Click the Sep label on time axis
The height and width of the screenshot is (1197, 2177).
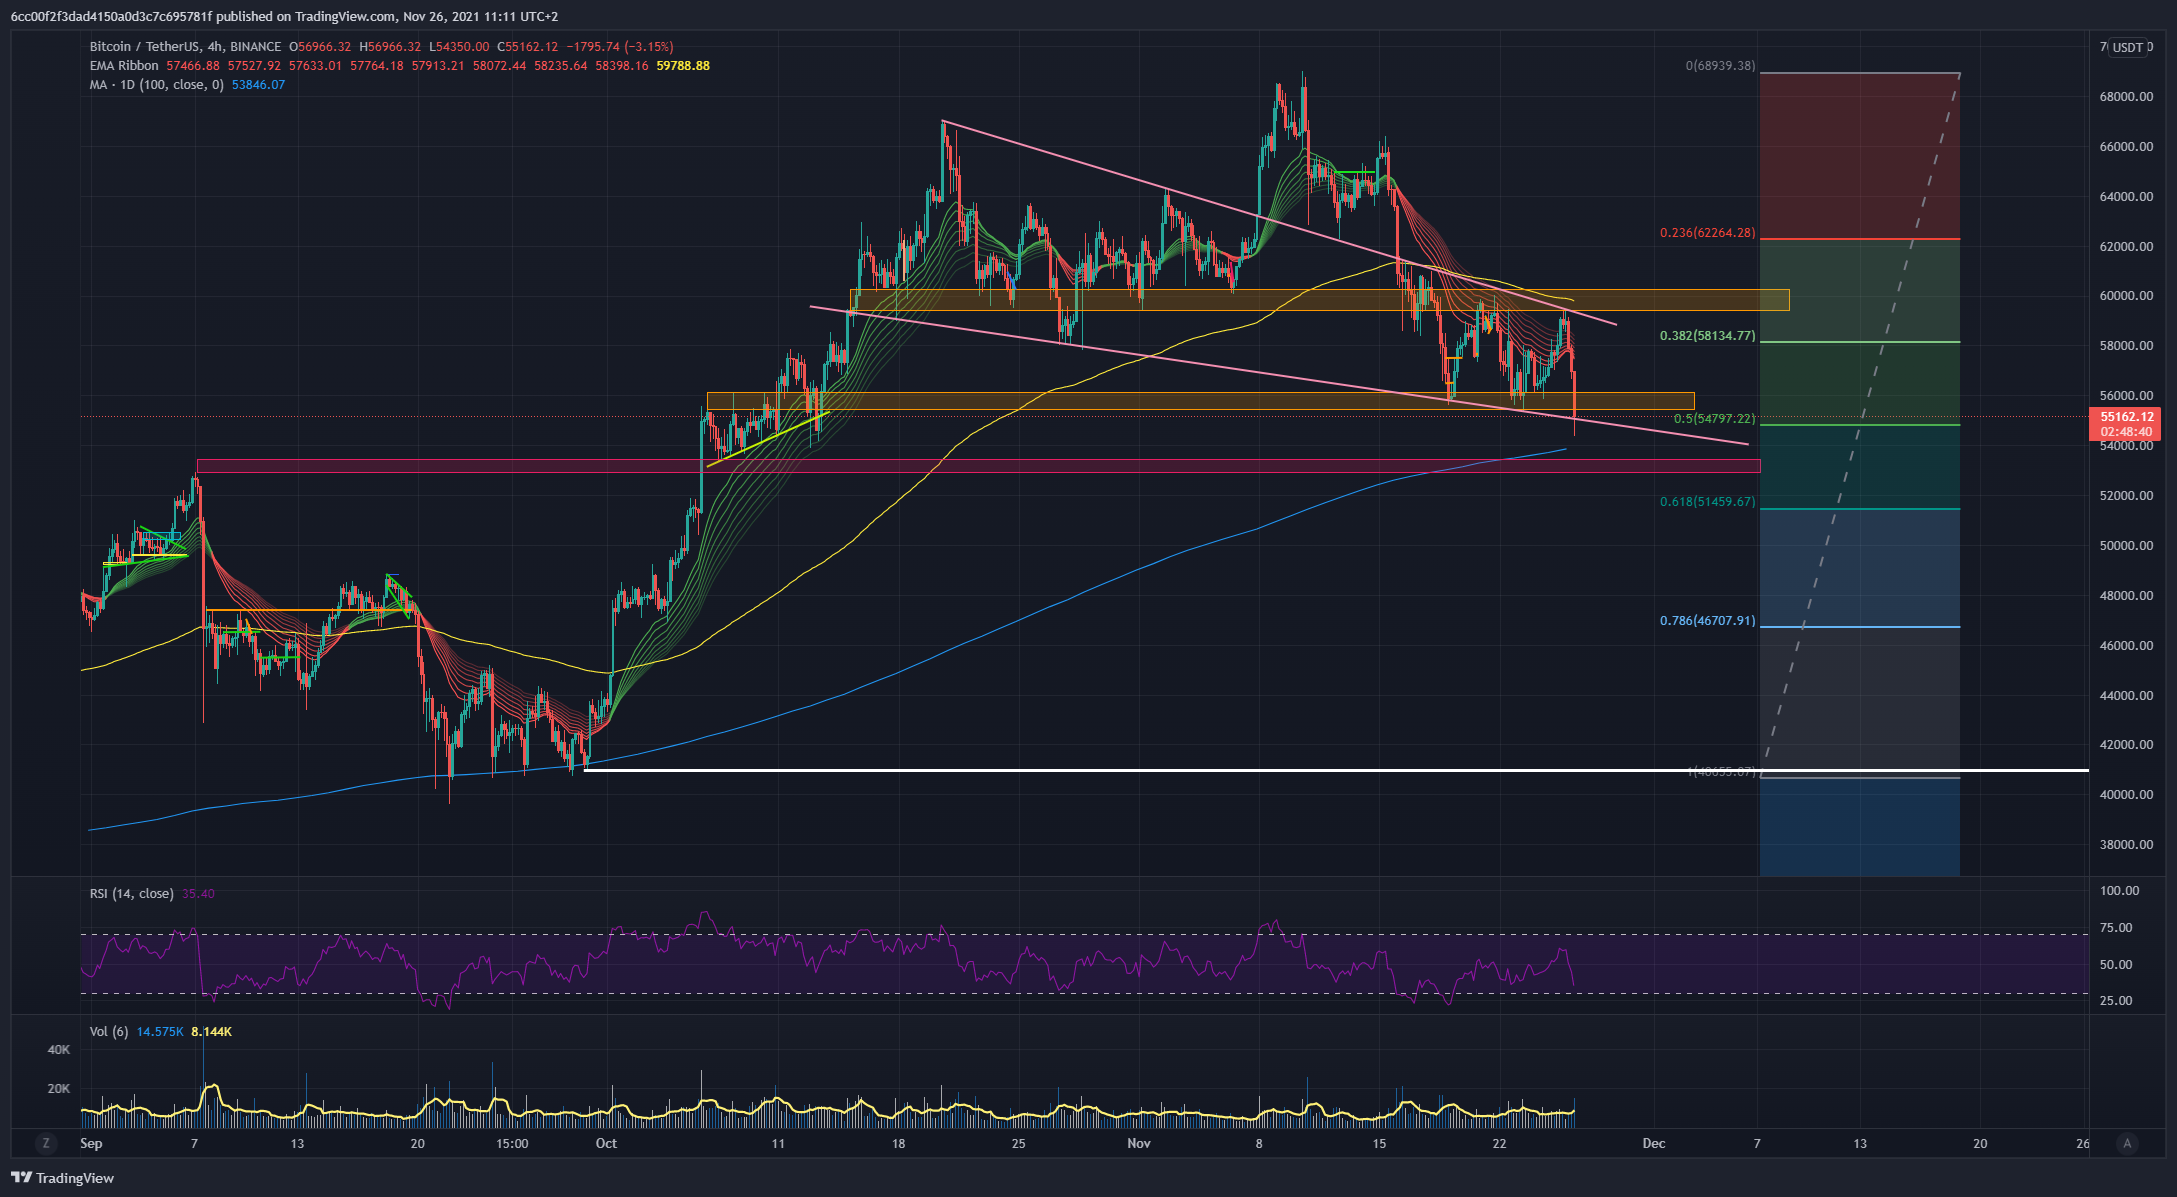point(91,1144)
